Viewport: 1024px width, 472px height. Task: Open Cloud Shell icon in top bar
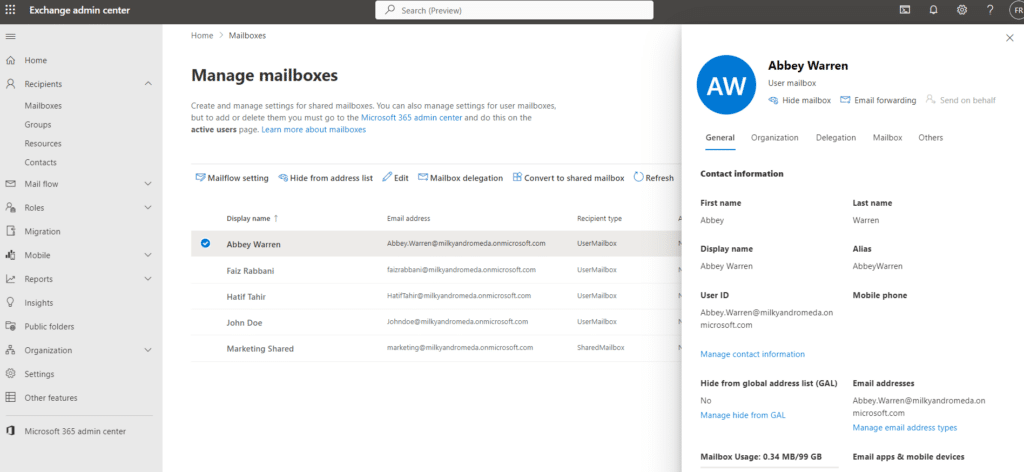tap(904, 10)
